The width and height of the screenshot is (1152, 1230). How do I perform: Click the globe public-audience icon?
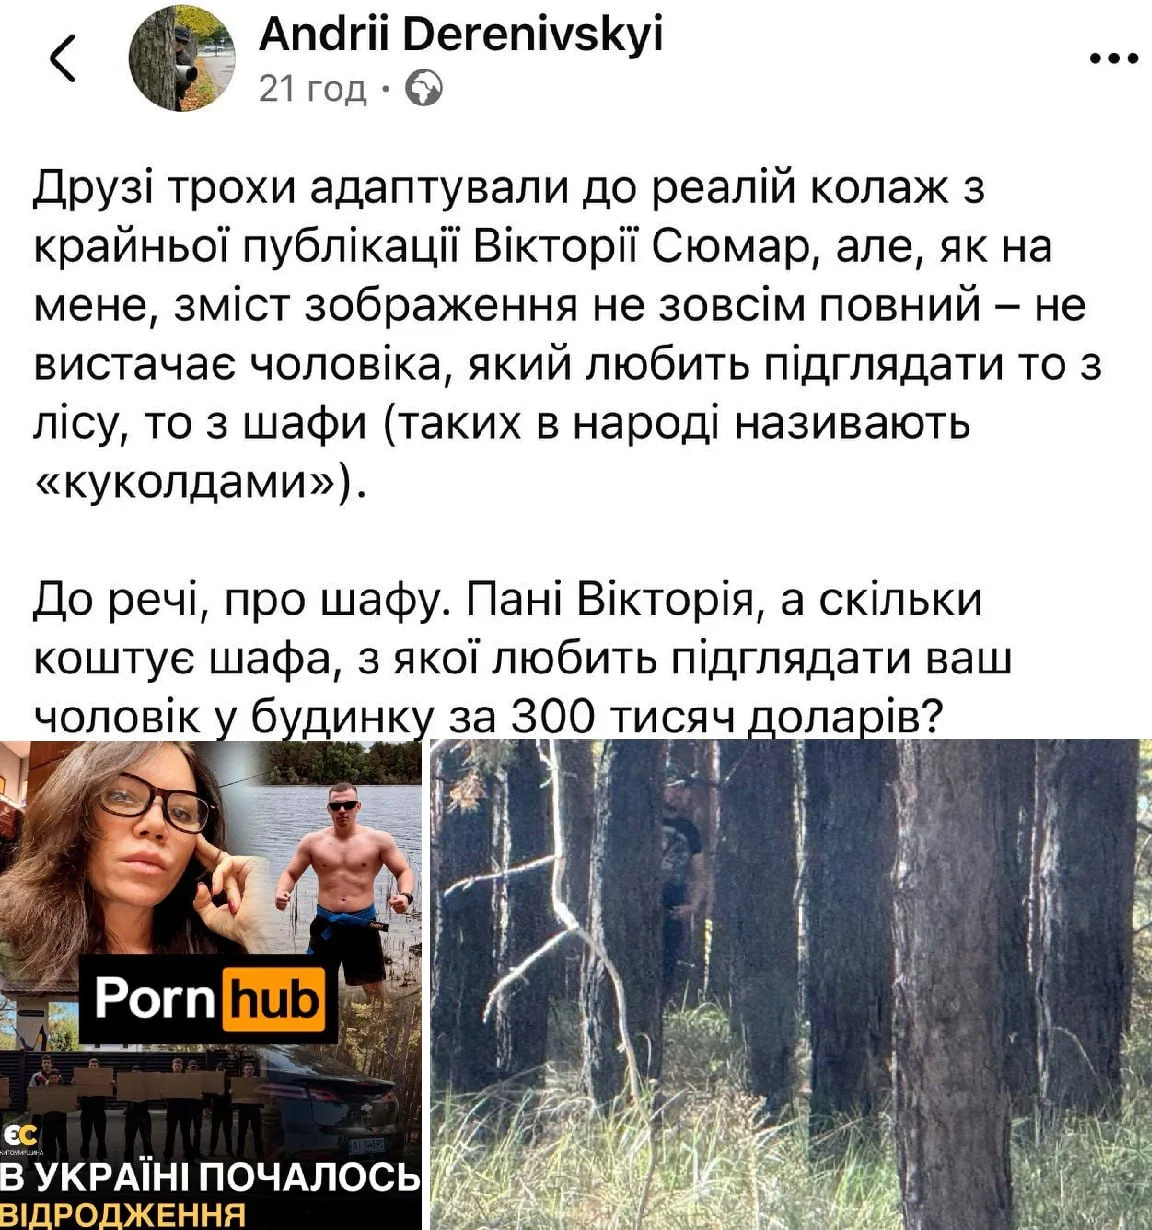coord(424,90)
